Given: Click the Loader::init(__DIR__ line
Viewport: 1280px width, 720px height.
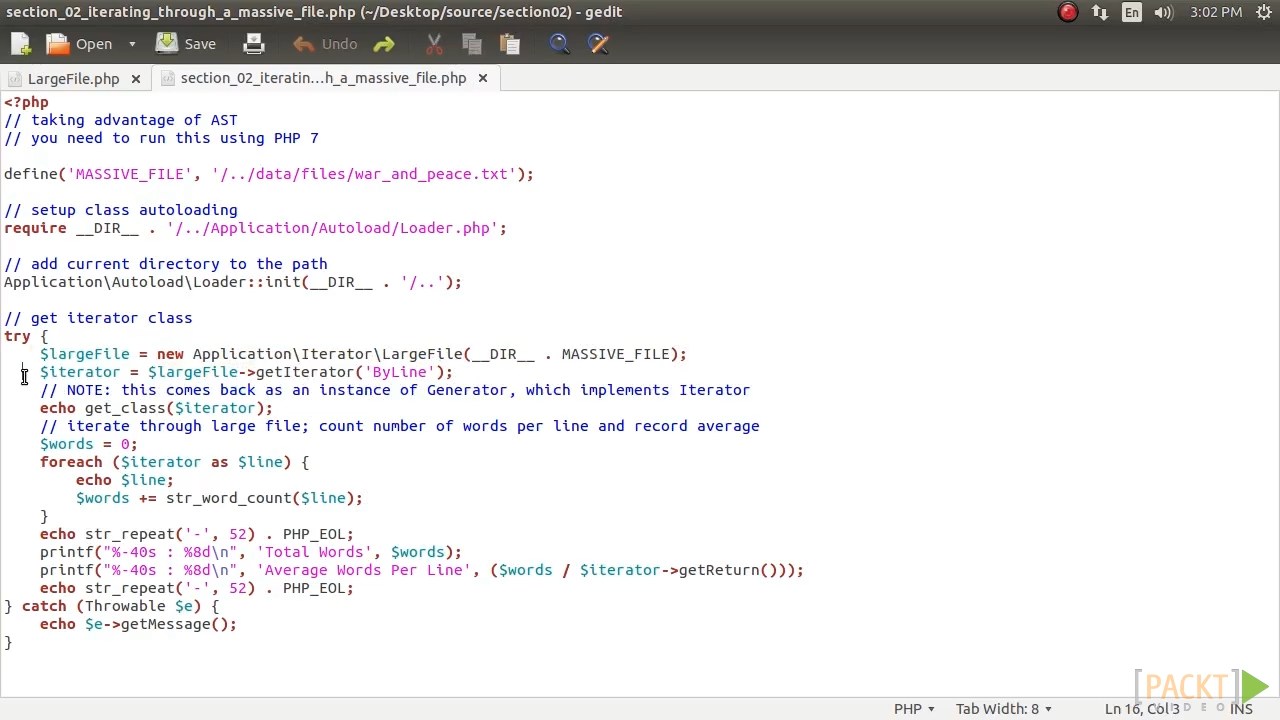Looking at the screenshot, I should point(233,282).
